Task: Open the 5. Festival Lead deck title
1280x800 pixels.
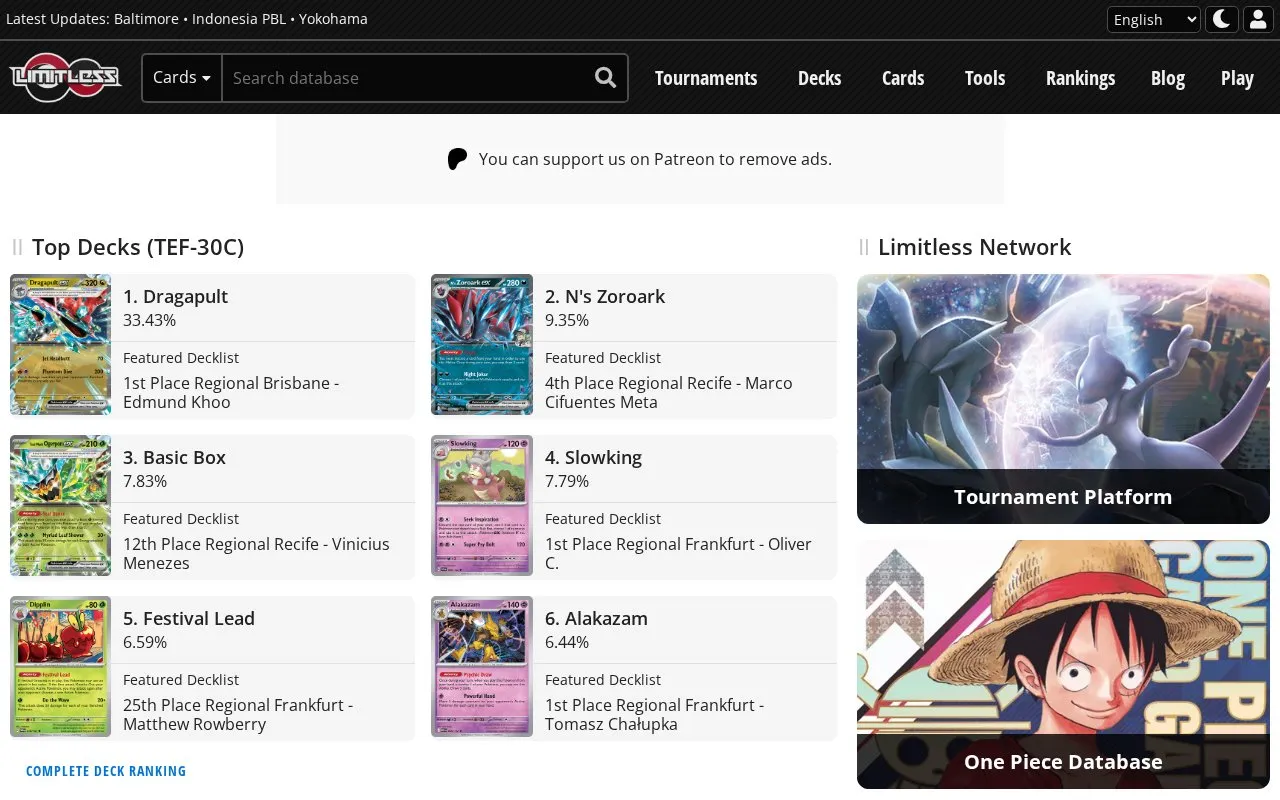Action: (189, 618)
